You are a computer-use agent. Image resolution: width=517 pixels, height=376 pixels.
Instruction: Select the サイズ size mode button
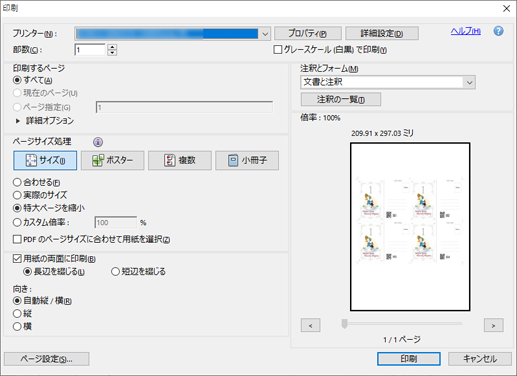45,160
